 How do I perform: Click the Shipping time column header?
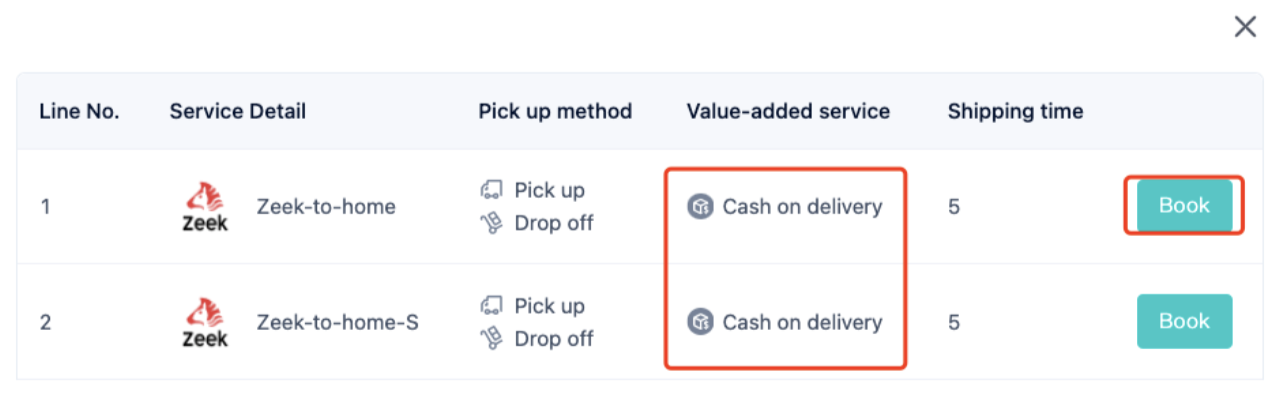1015,111
